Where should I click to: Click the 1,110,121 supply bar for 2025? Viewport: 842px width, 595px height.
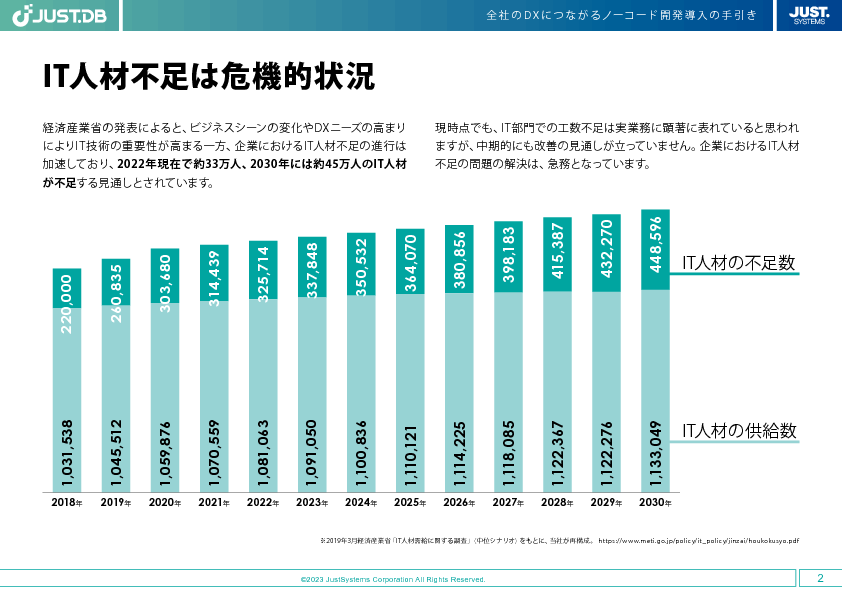410,393
